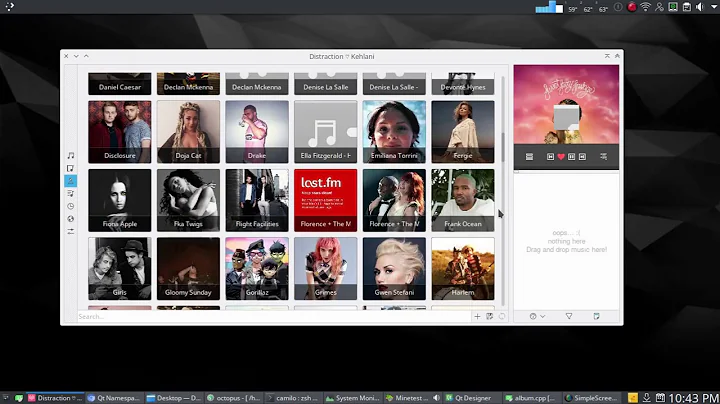The image size is (720, 404).
Task: Open the Drake artist tile
Action: coord(257,132)
